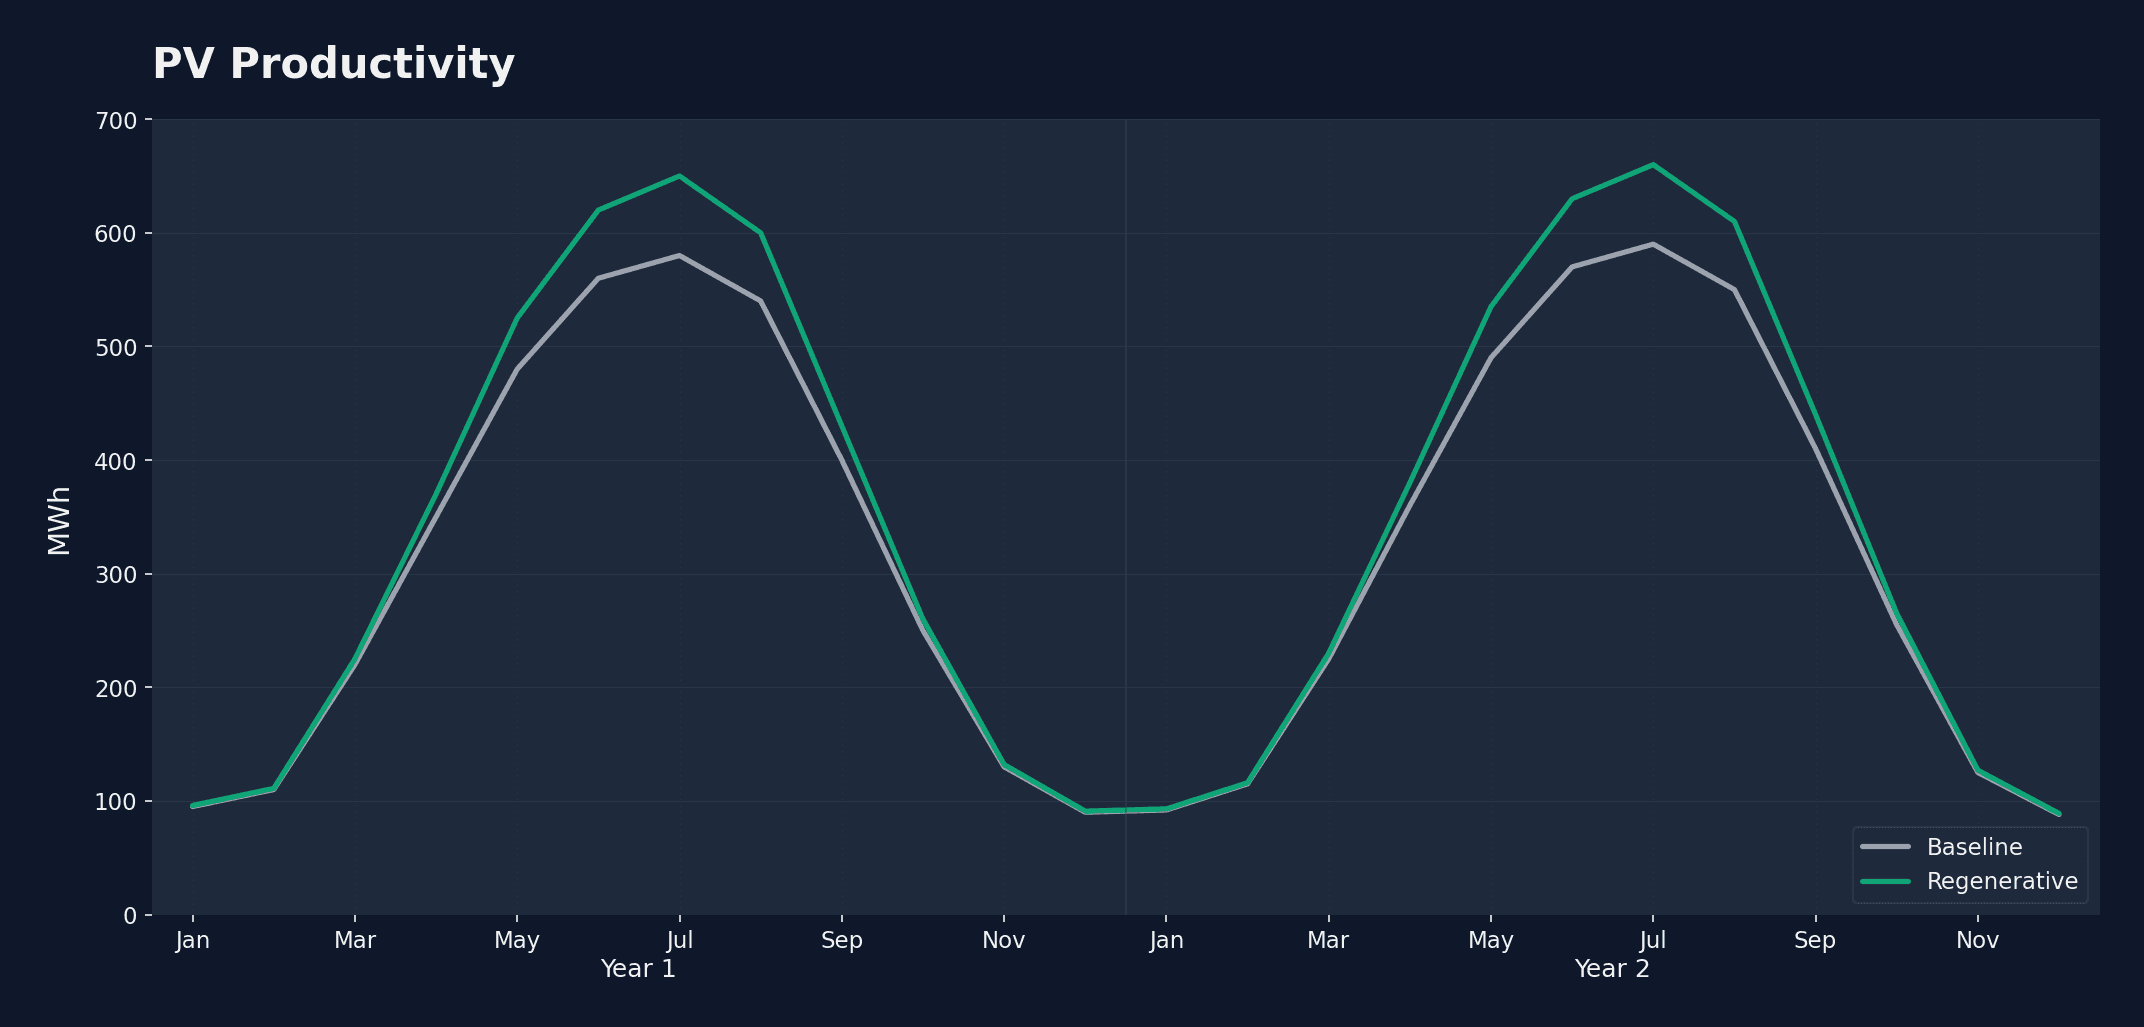Click the PV Productivity chart title
The width and height of the screenshot is (2144, 1027).
[x=333, y=64]
